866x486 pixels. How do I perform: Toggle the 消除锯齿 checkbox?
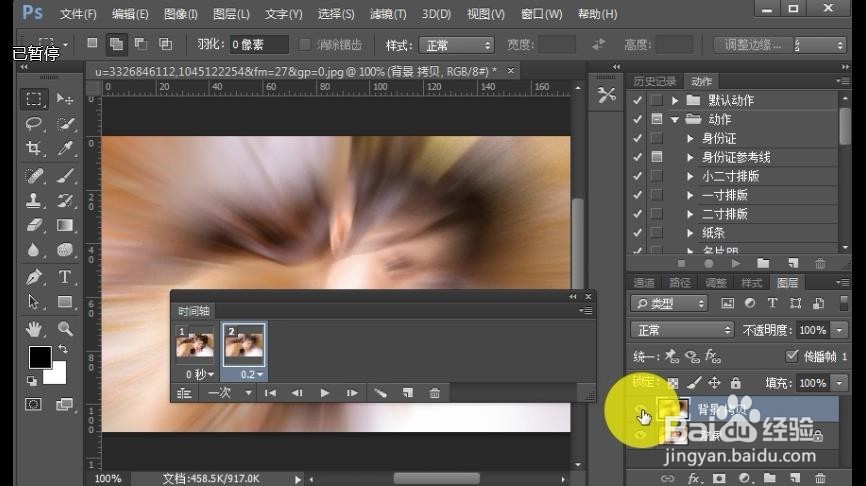pyautogui.click(x=304, y=45)
